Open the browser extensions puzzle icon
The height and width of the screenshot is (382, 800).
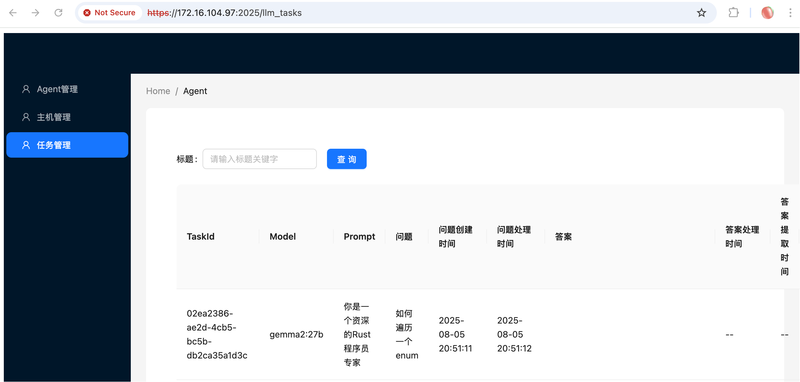(x=733, y=13)
